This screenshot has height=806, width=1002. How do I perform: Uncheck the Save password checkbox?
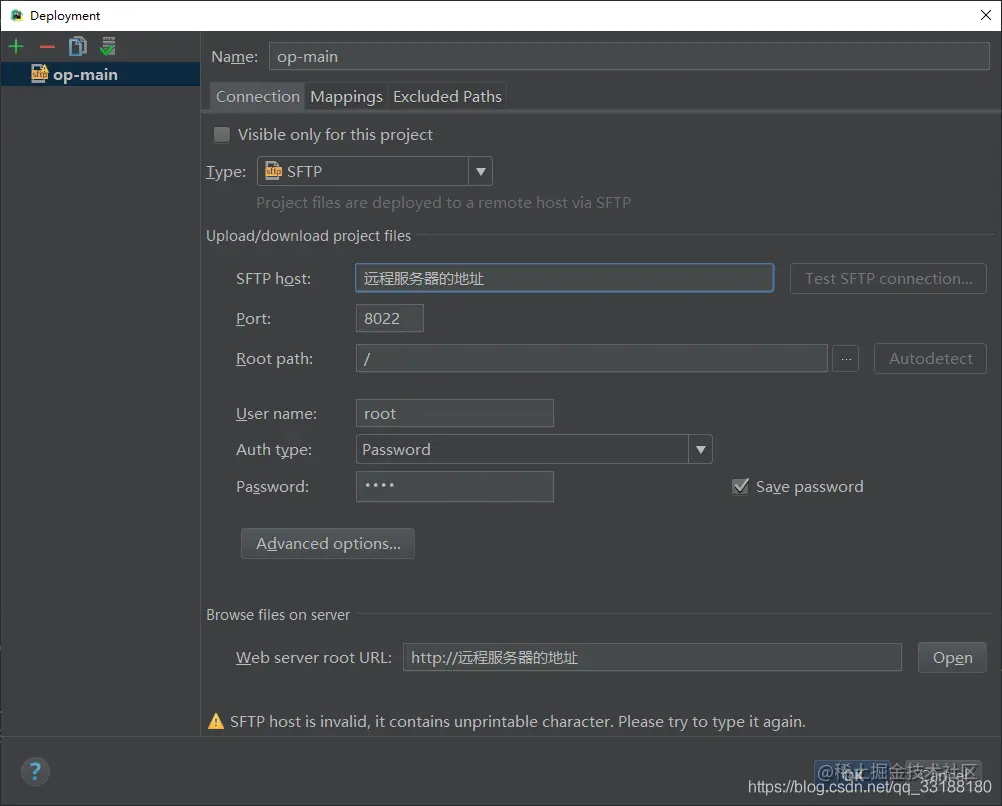click(x=740, y=486)
